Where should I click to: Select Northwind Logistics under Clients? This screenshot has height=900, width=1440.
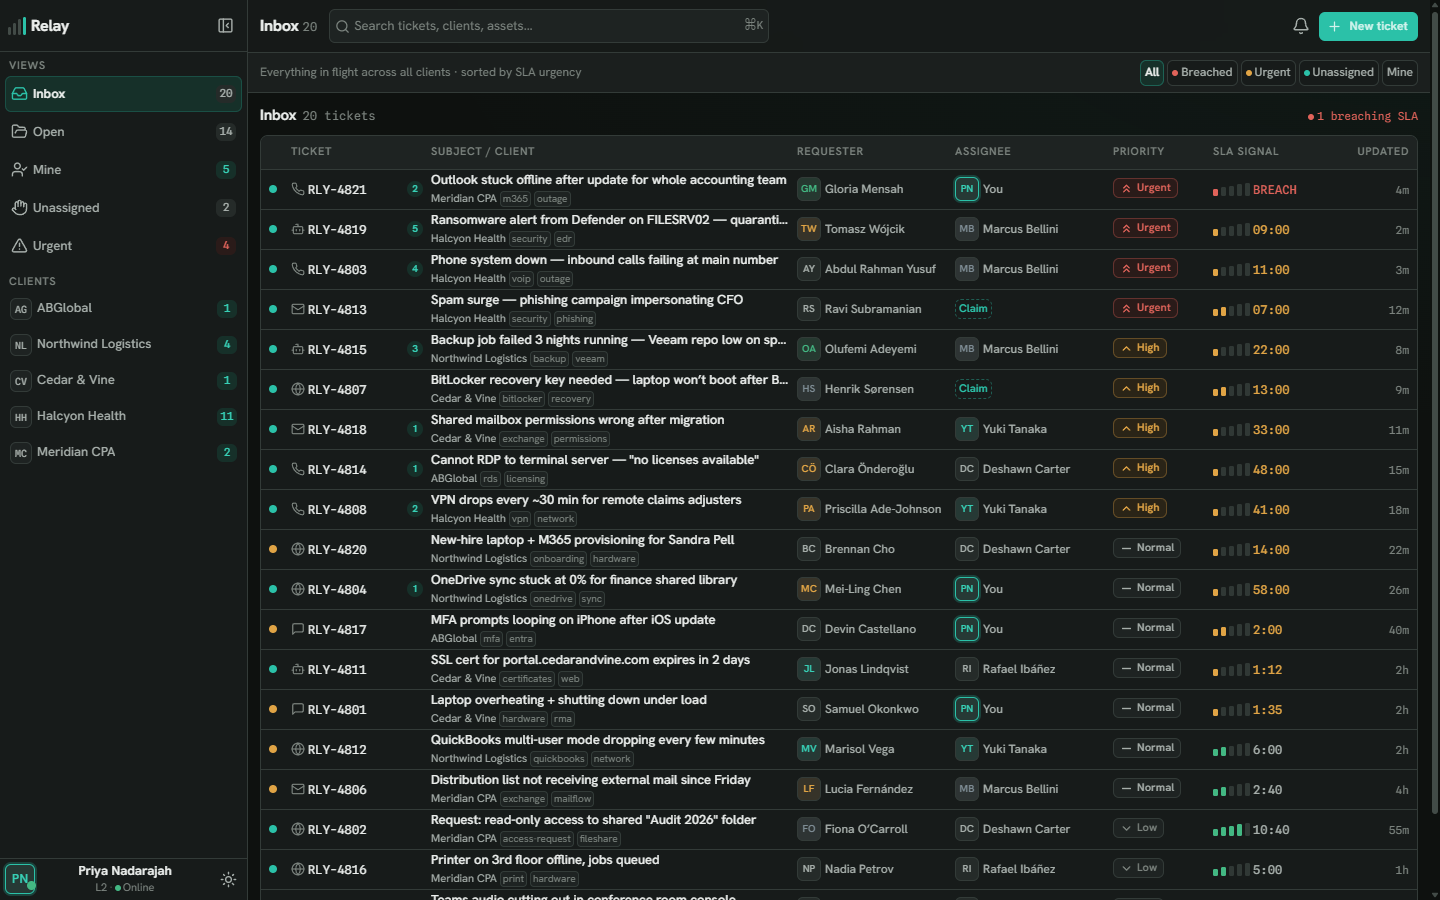coord(123,344)
